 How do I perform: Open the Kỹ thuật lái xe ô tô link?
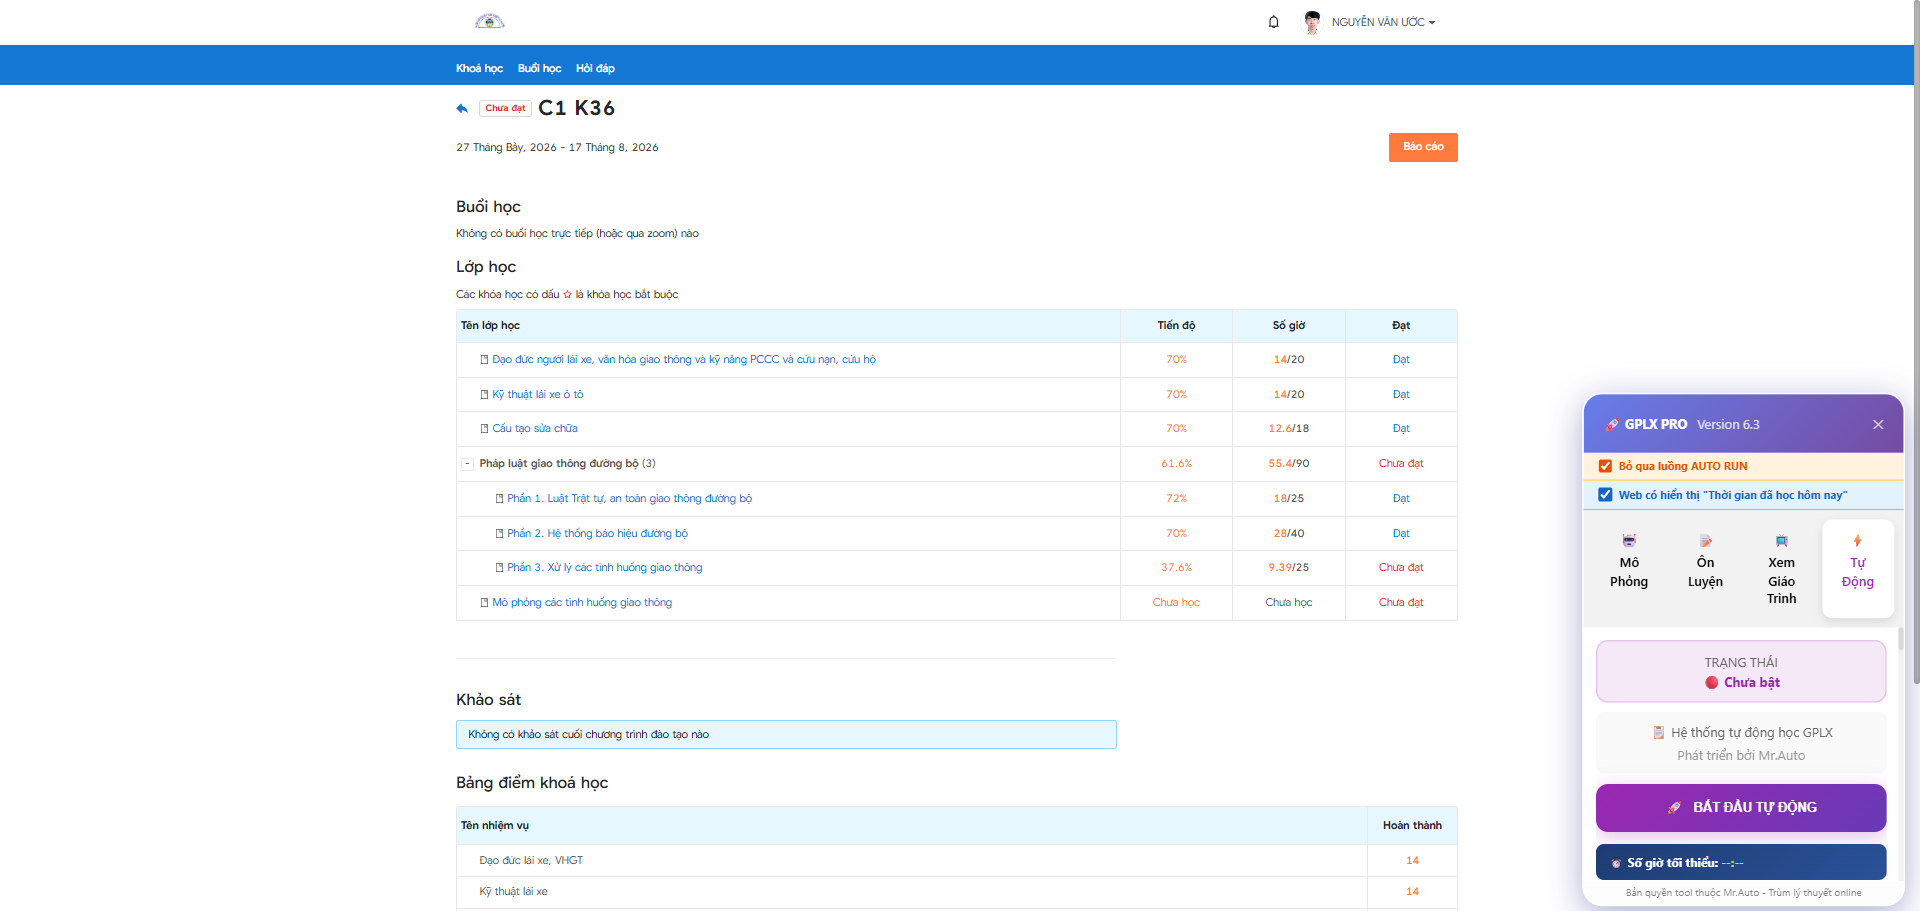(x=537, y=395)
